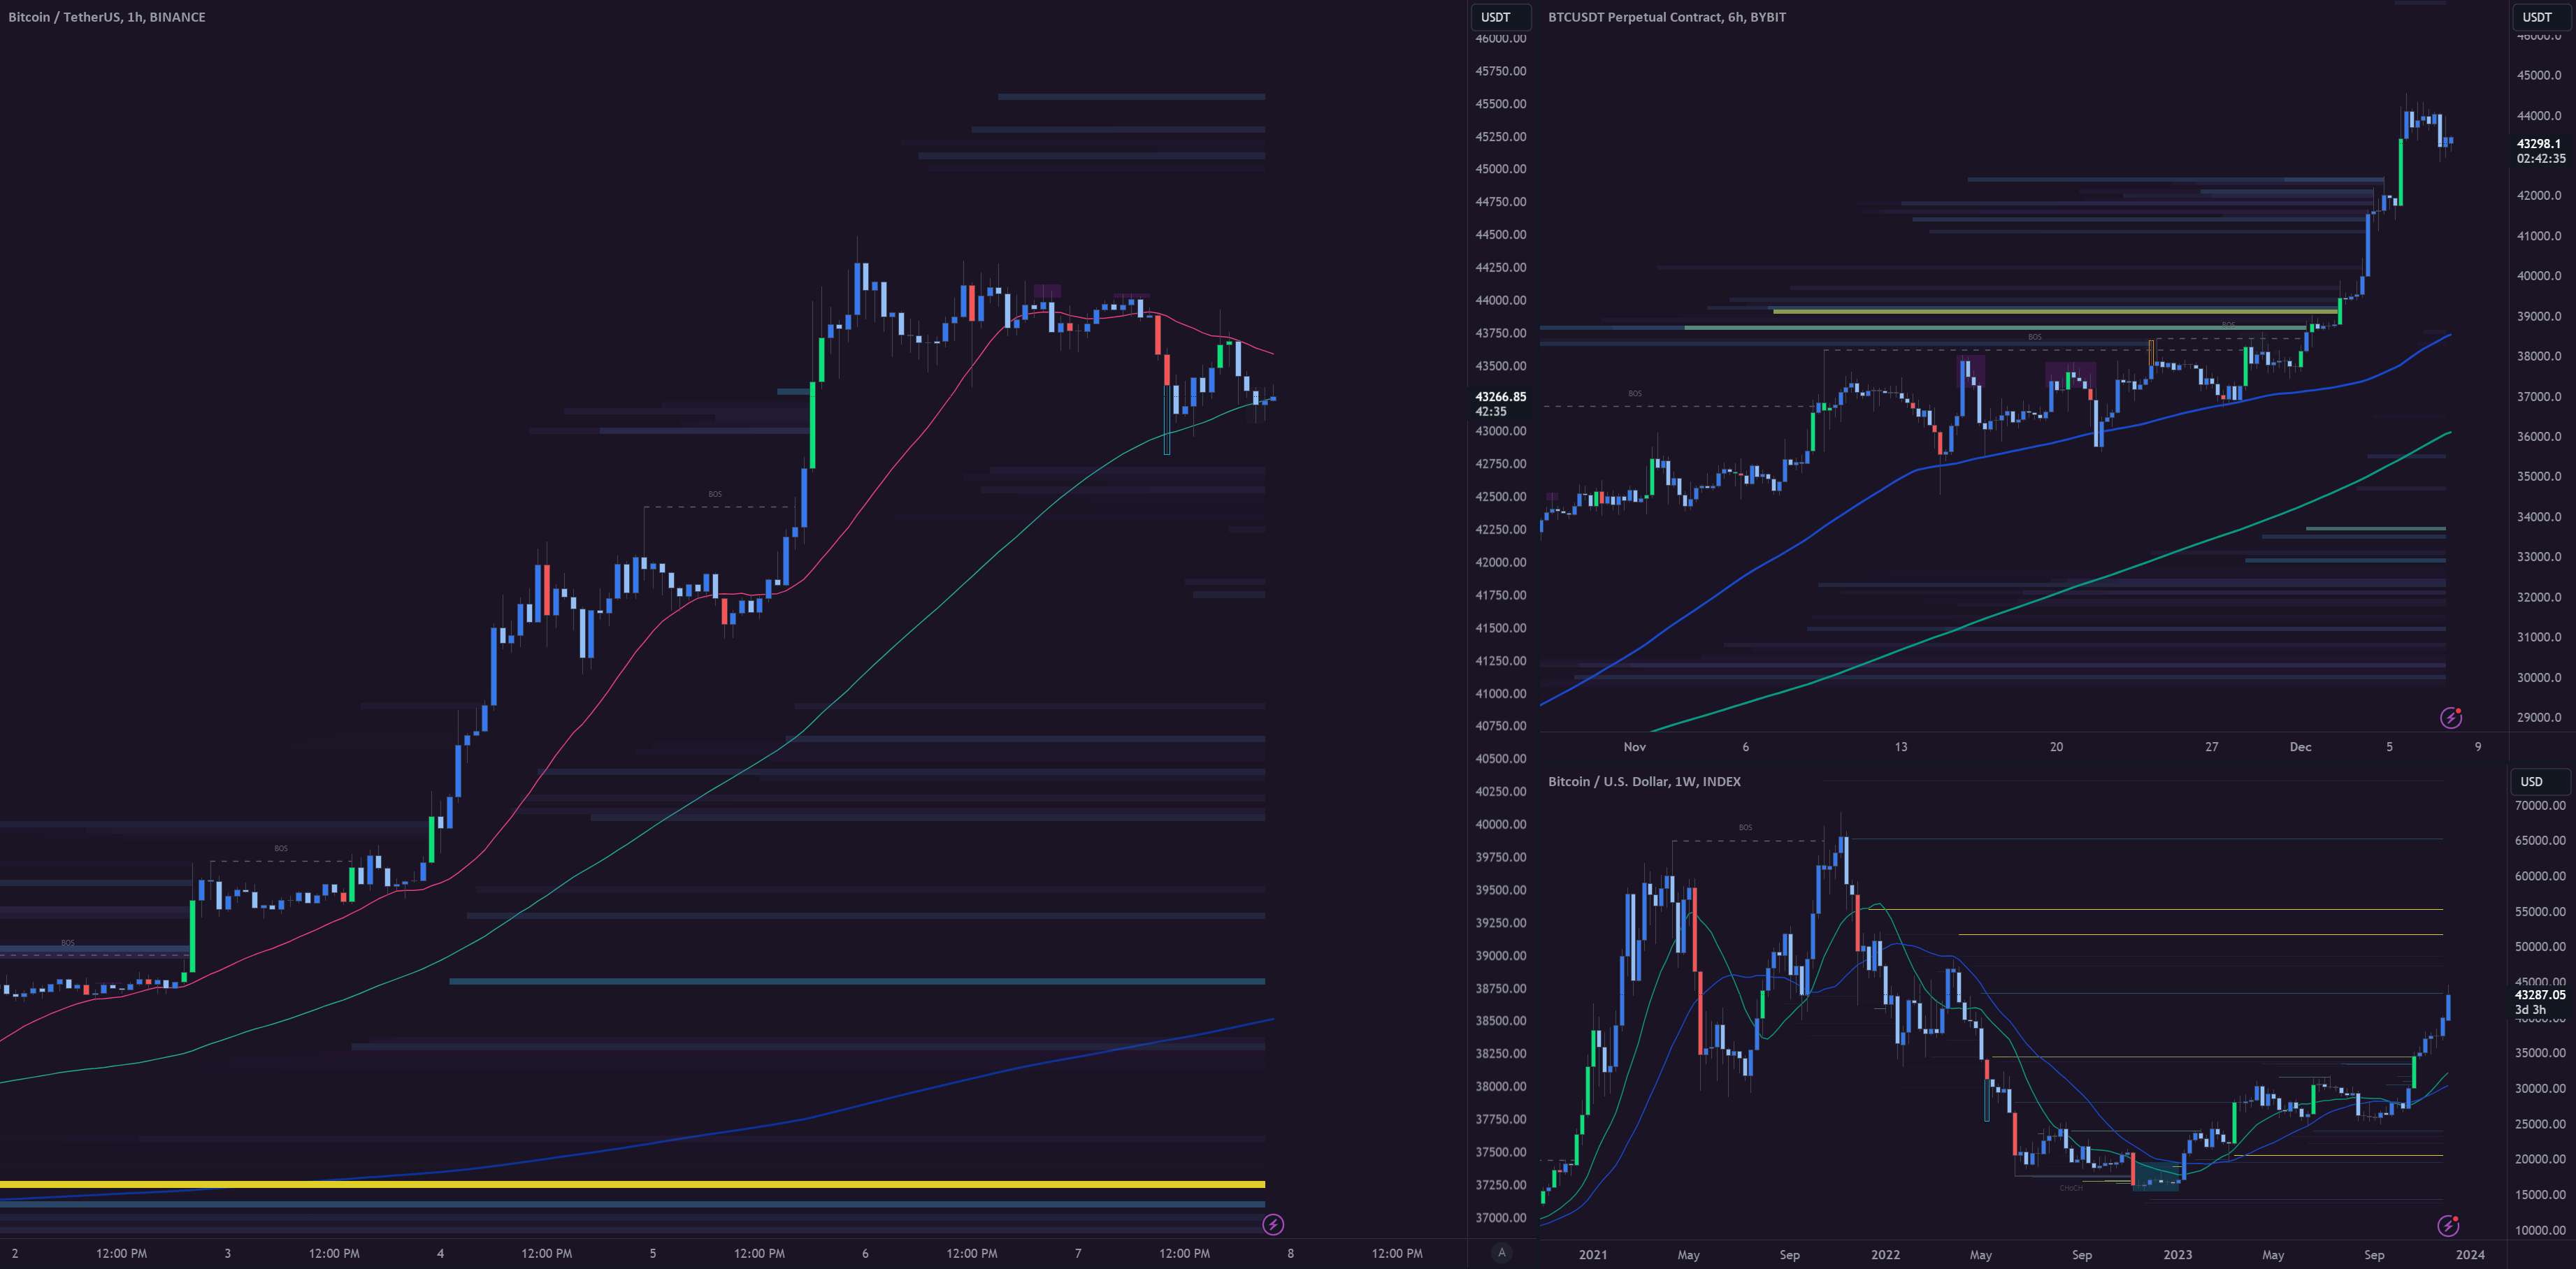Click the 38000.0 price axis label on the 6h chart
The height and width of the screenshot is (1269, 2576).
(x=2539, y=356)
